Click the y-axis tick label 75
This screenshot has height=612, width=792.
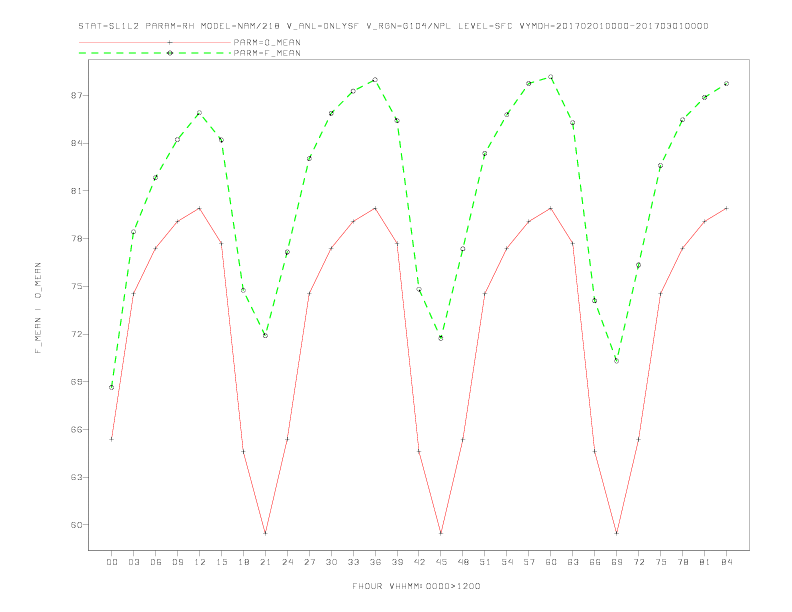[x=77, y=286]
